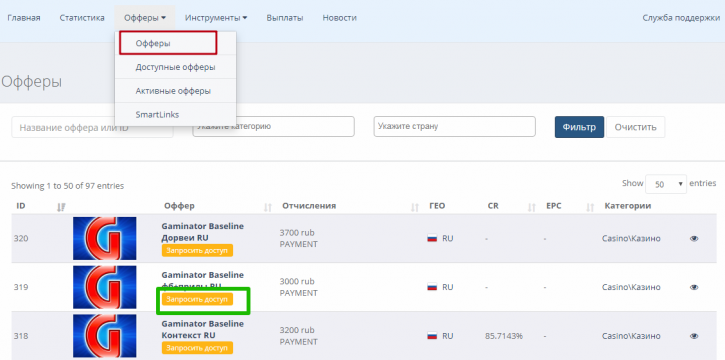Expand the Инструменты dropdown menu
The image size is (725, 360).
tap(216, 18)
